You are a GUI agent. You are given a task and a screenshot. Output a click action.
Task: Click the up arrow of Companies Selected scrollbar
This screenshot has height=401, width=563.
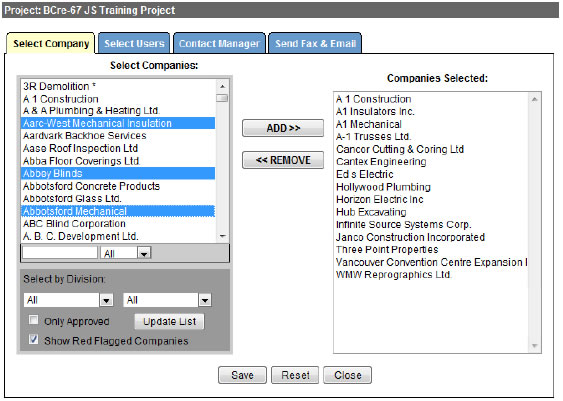534,99
